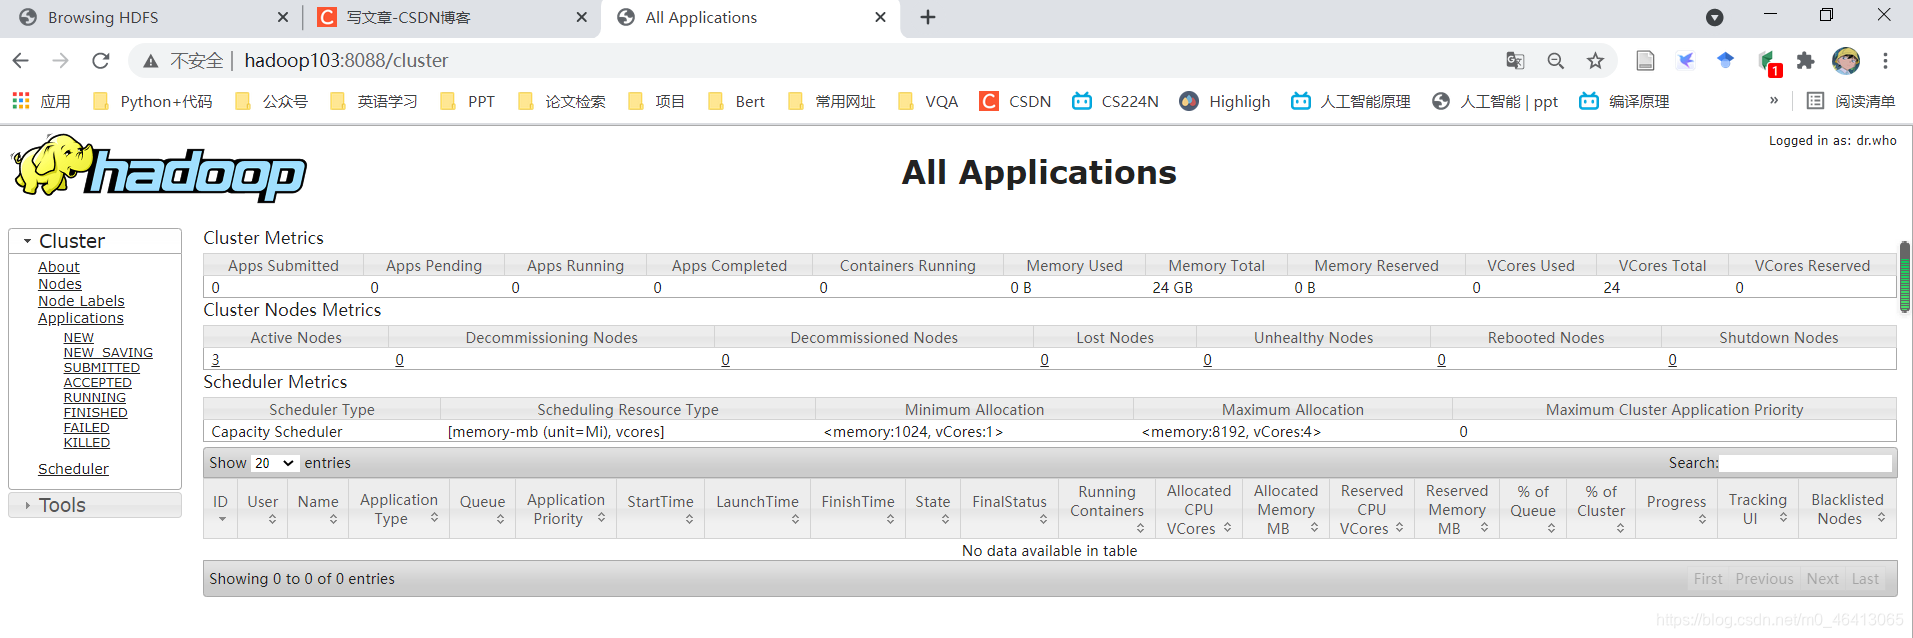Close the CSDN blog tab
This screenshot has height=638, width=1913.
(582, 17)
